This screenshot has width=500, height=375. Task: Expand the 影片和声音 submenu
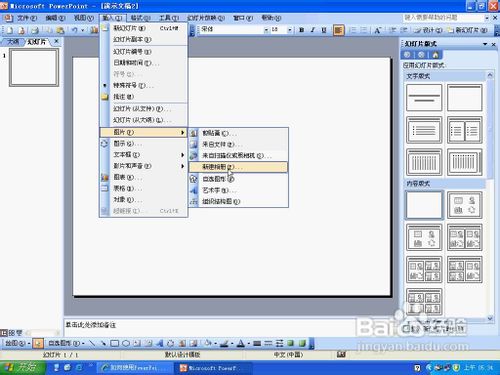(x=144, y=166)
